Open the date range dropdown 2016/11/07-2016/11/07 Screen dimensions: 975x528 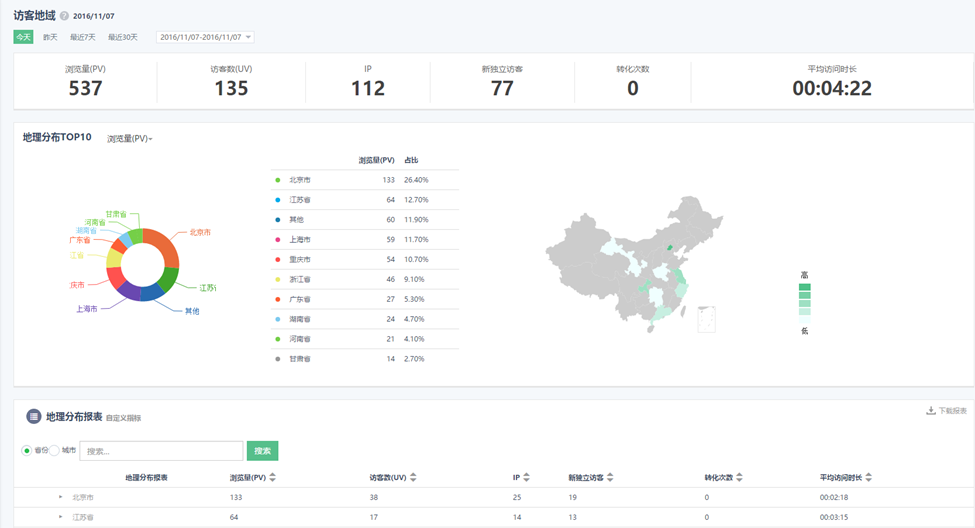pos(205,37)
